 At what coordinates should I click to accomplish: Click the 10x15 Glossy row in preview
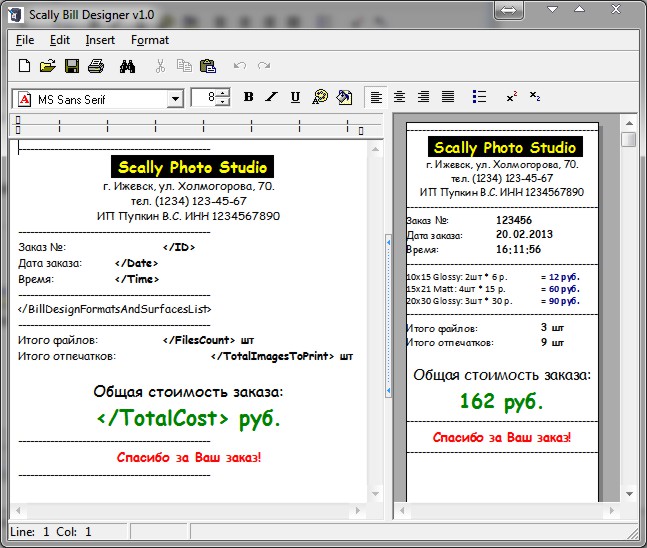tap(493, 277)
